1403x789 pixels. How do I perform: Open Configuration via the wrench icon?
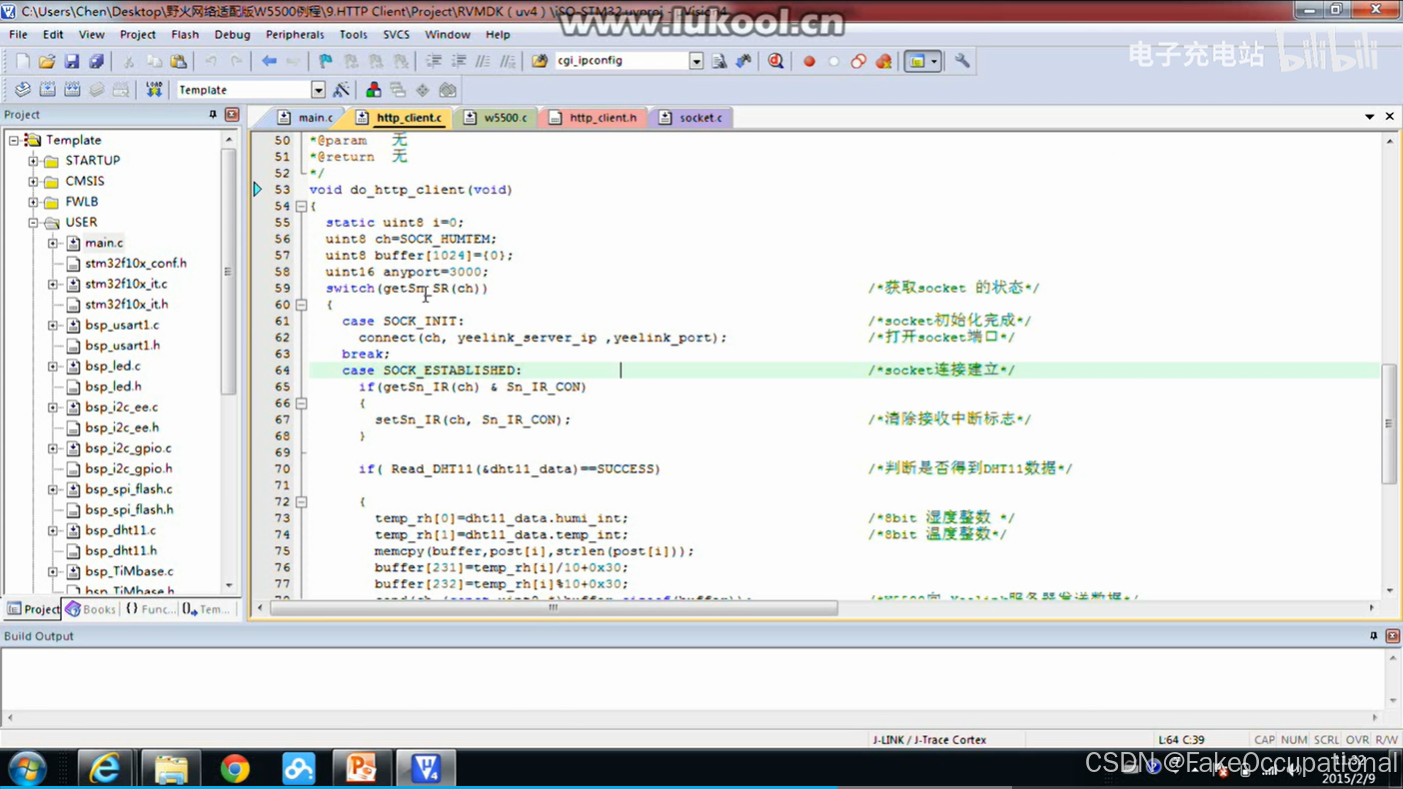962,61
